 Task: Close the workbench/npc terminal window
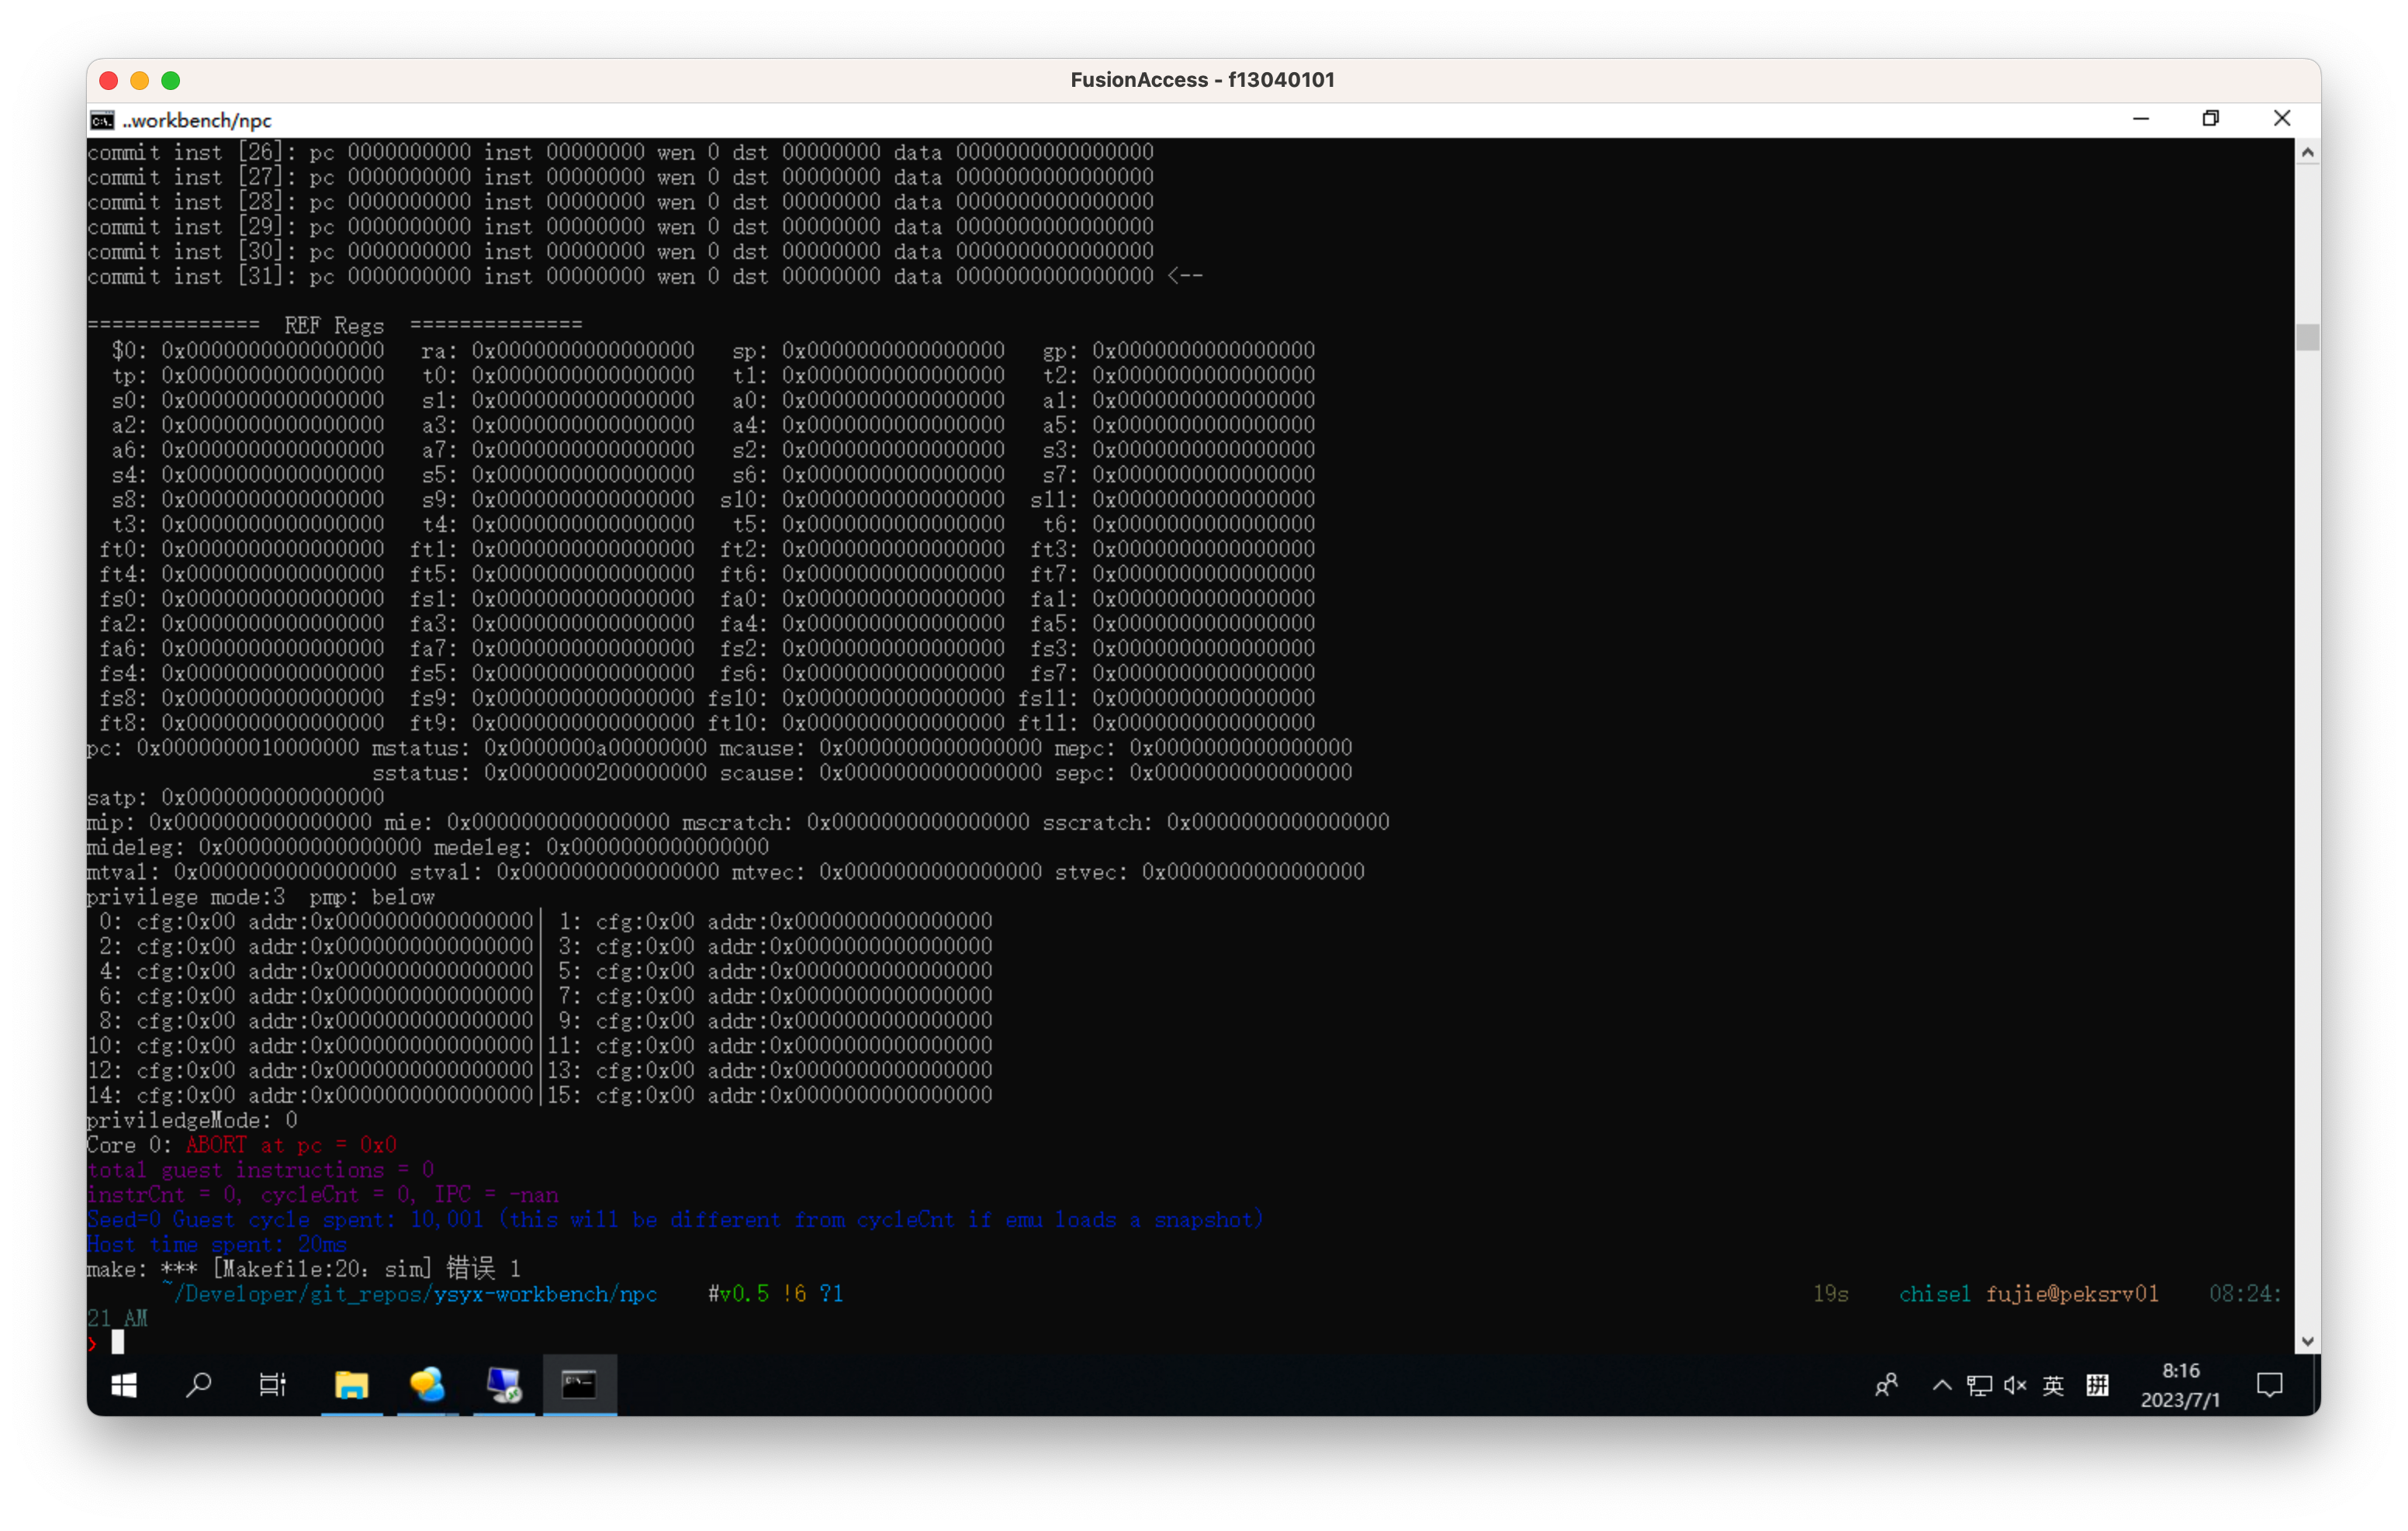2282,119
